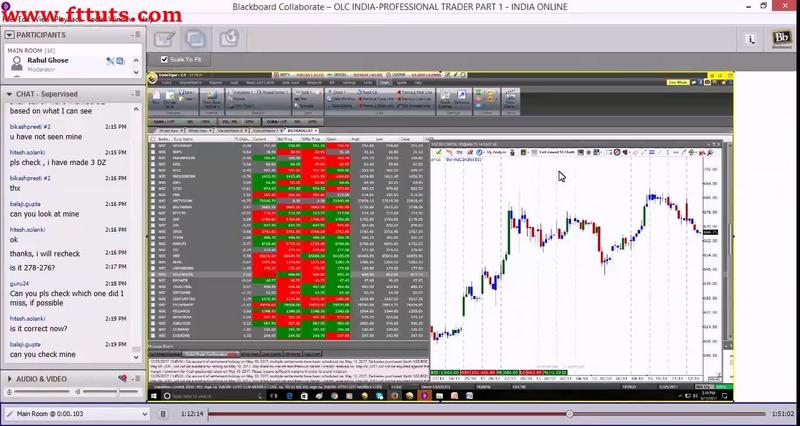800x426 pixels.
Task: Sort by Open column header
Action: click(x=338, y=139)
